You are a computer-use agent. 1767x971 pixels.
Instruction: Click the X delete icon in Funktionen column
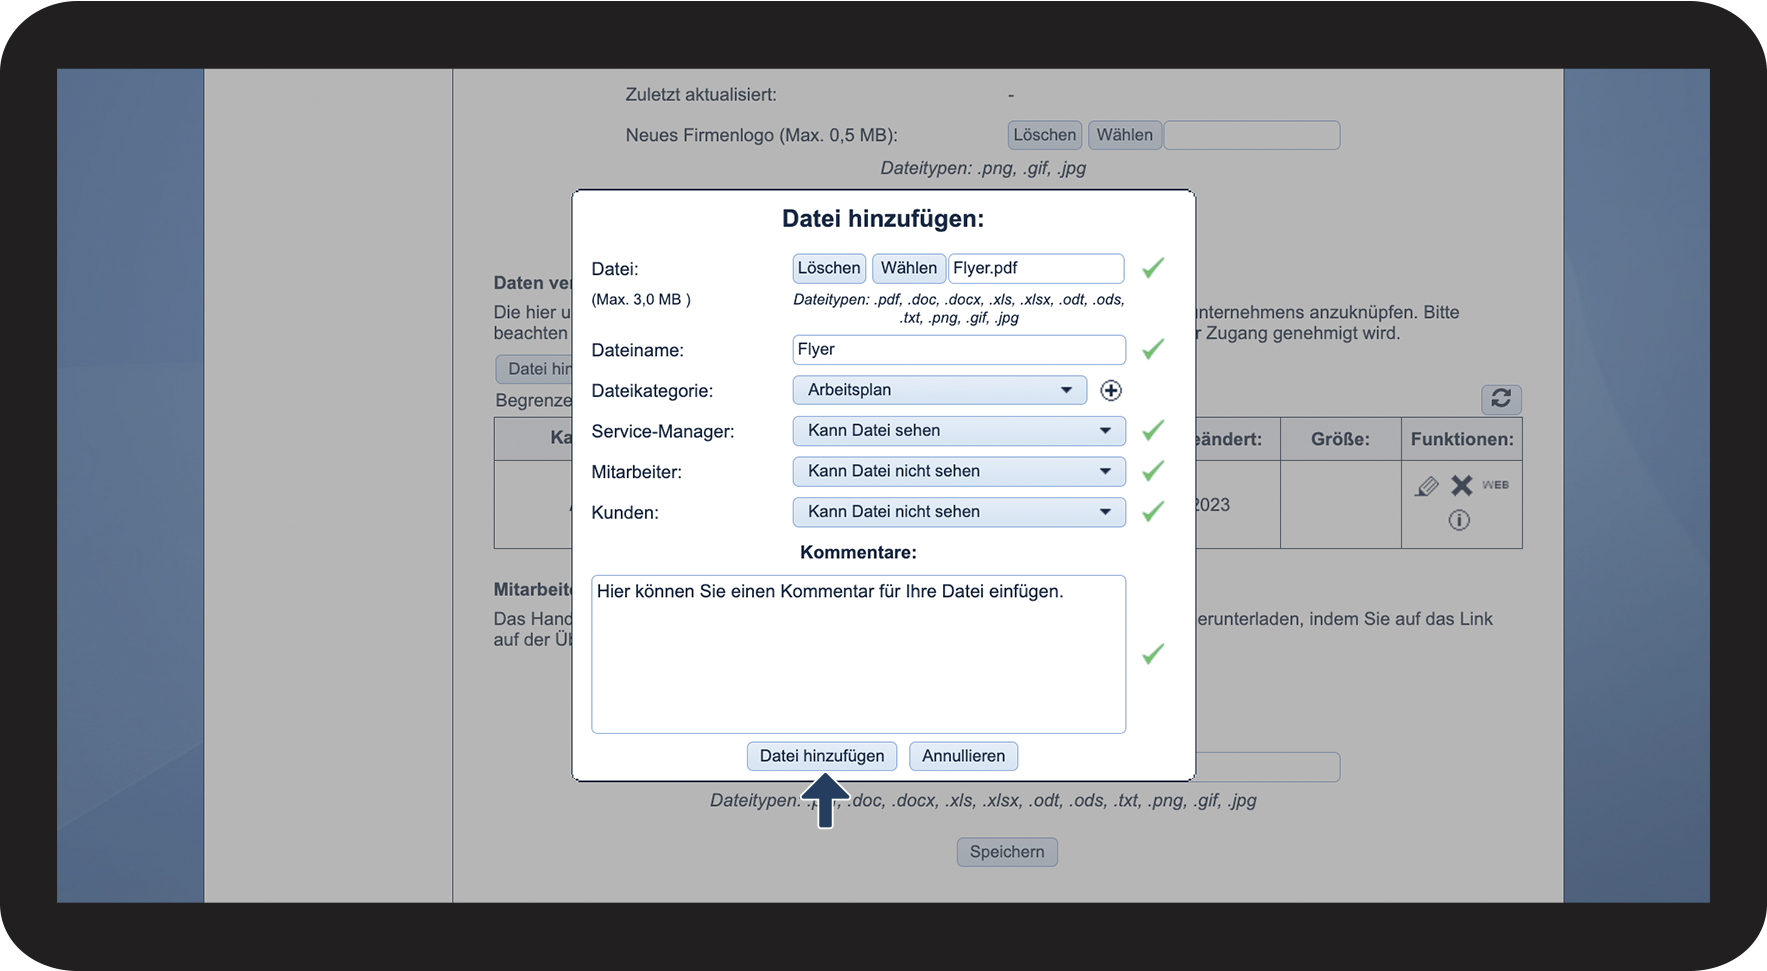pyautogui.click(x=1461, y=486)
